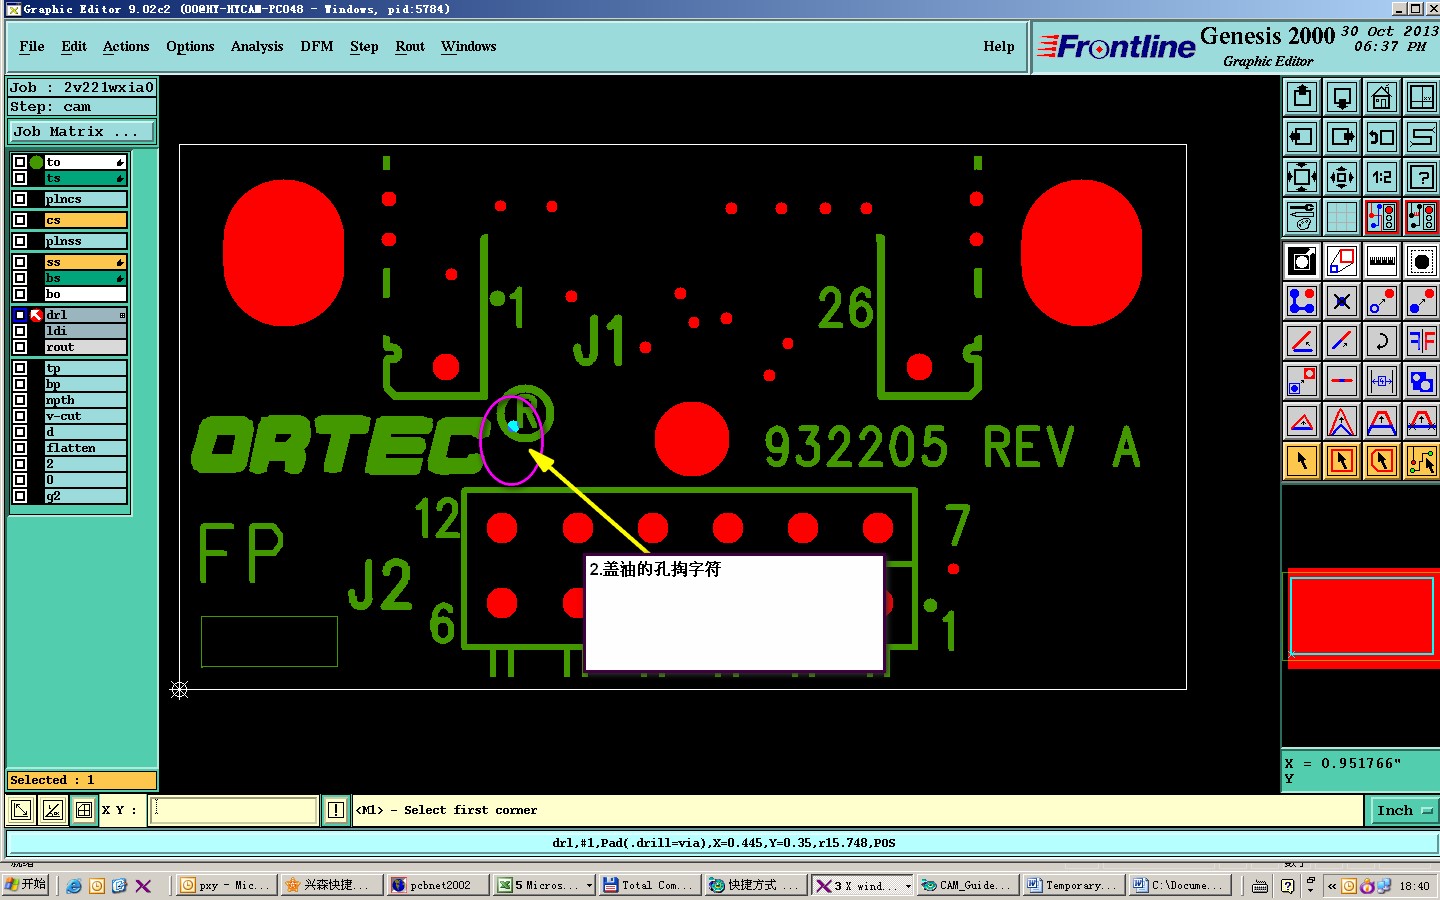The width and height of the screenshot is (1440, 900).
Task: Toggle the grid display icon
Action: click(x=1342, y=217)
